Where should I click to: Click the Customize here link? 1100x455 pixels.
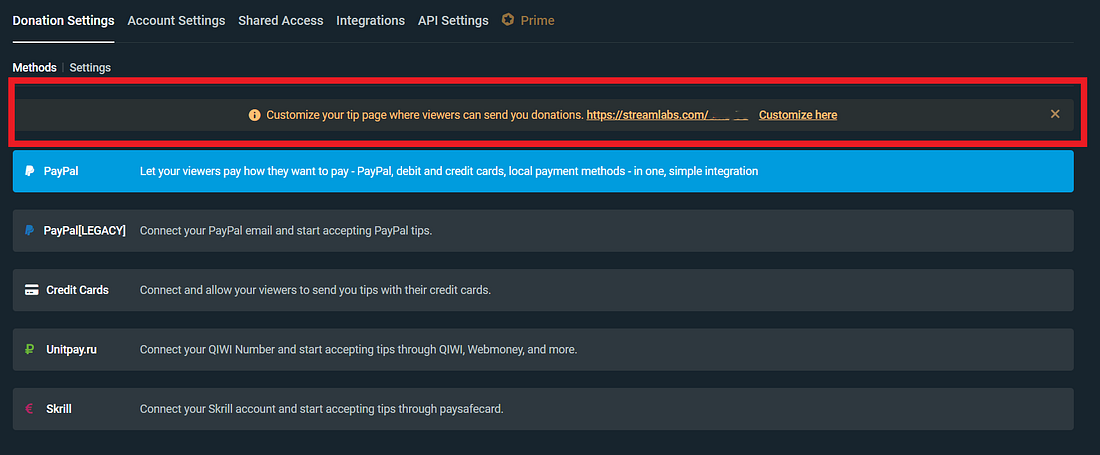798,115
